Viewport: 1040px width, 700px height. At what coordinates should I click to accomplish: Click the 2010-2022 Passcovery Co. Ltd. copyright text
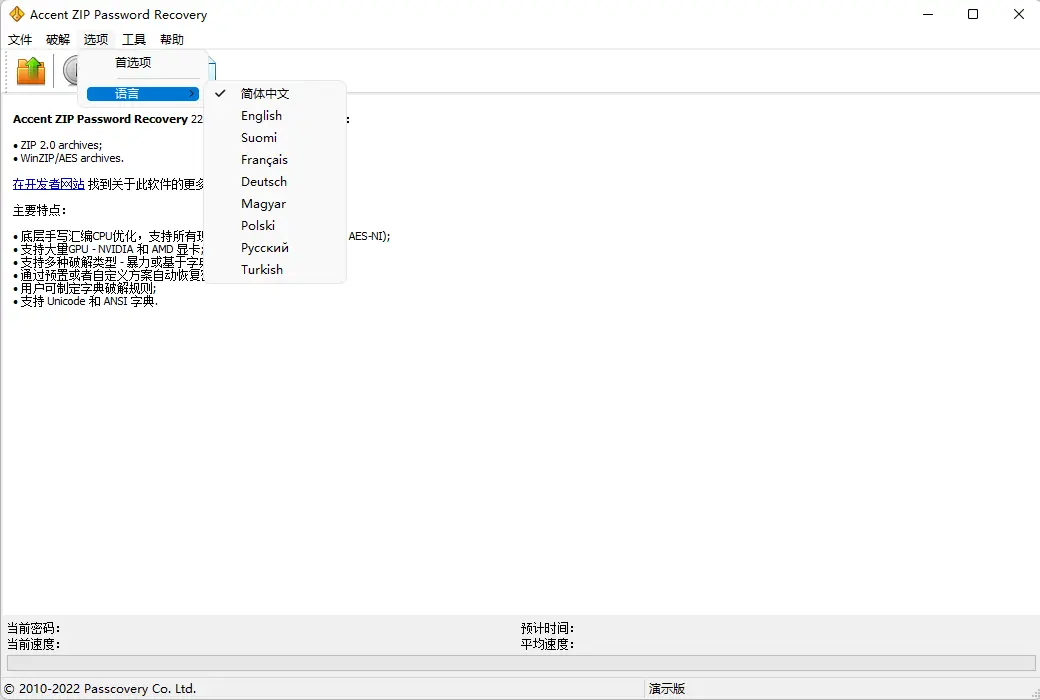(x=100, y=689)
